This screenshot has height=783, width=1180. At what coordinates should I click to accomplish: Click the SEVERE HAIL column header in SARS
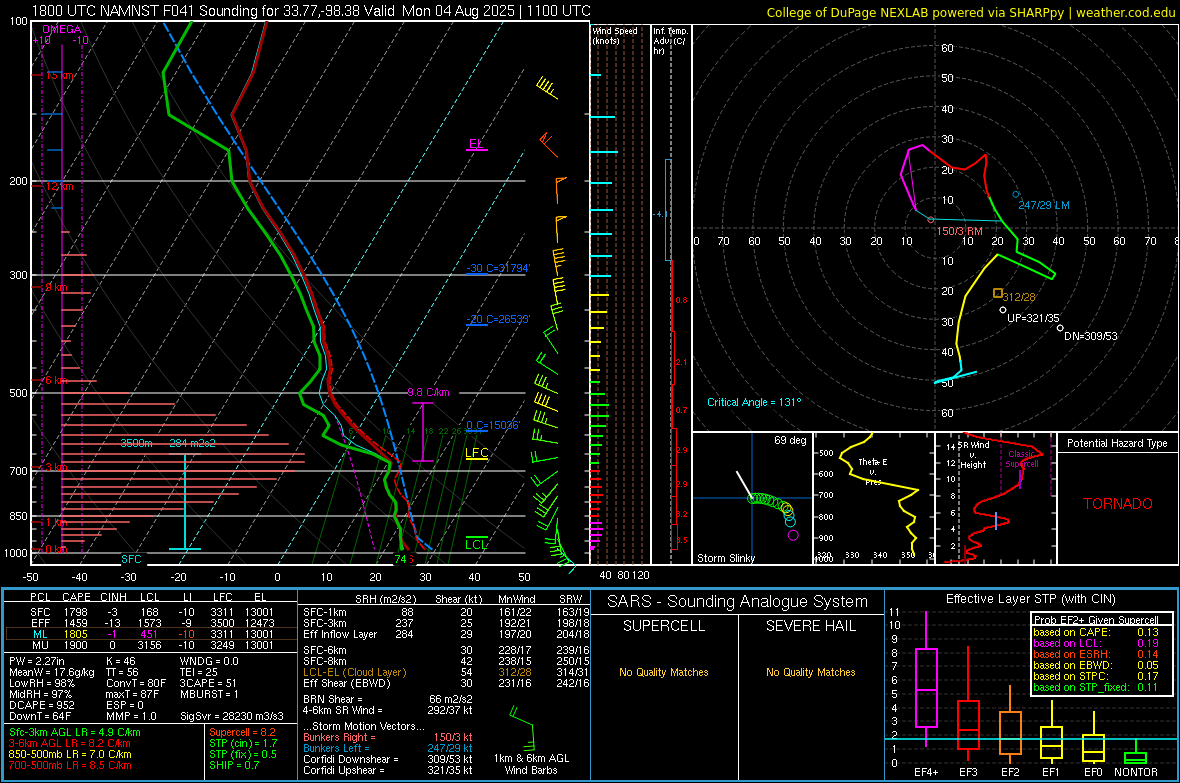(x=810, y=626)
